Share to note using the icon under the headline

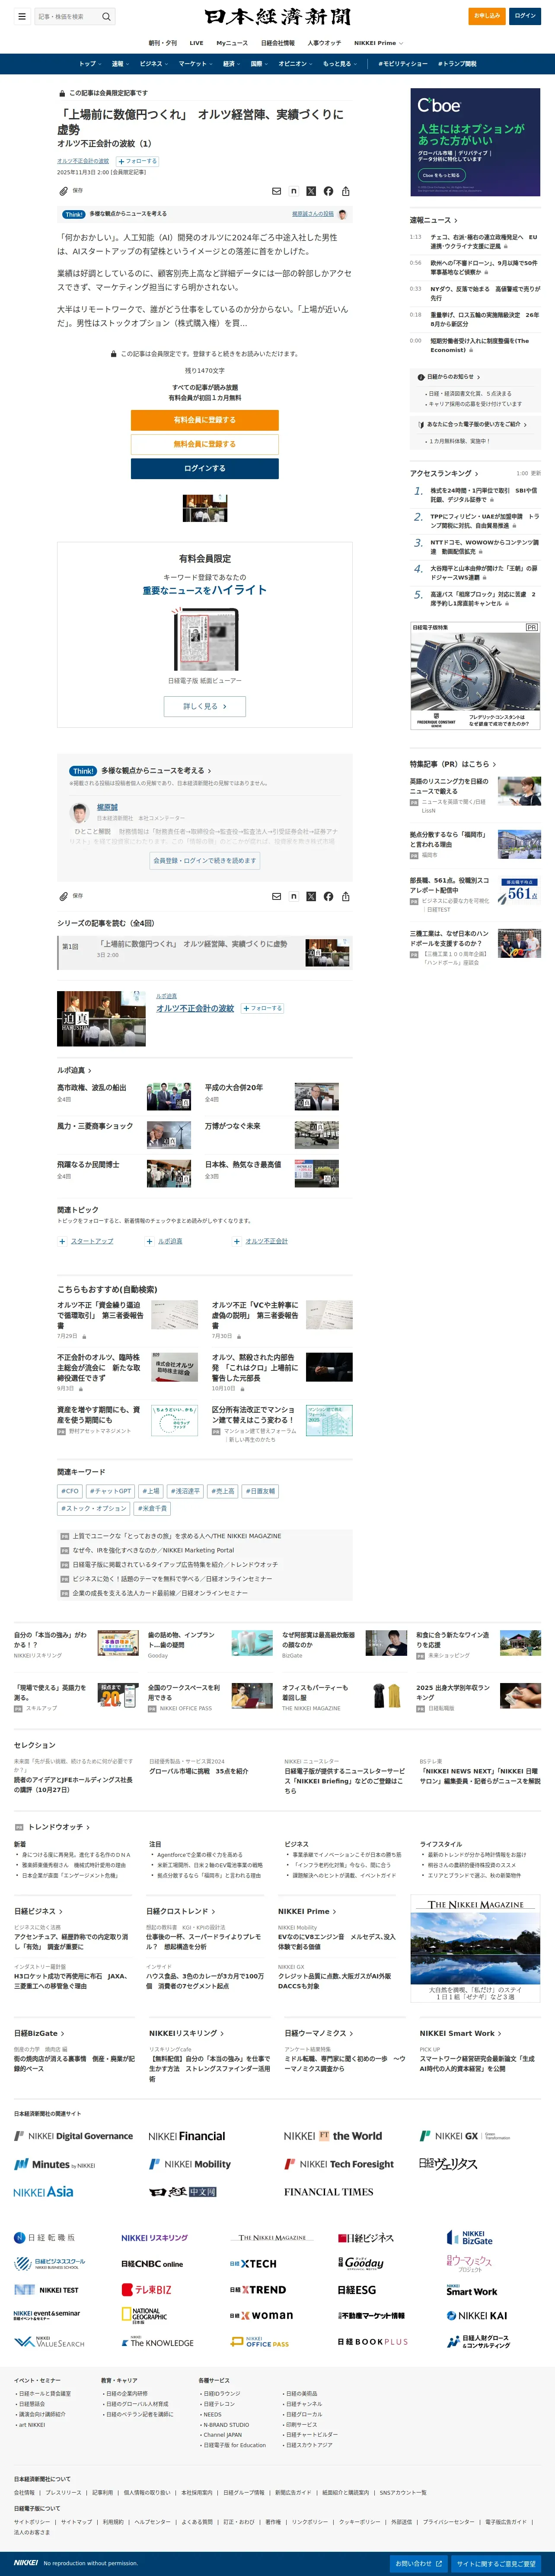293,191
